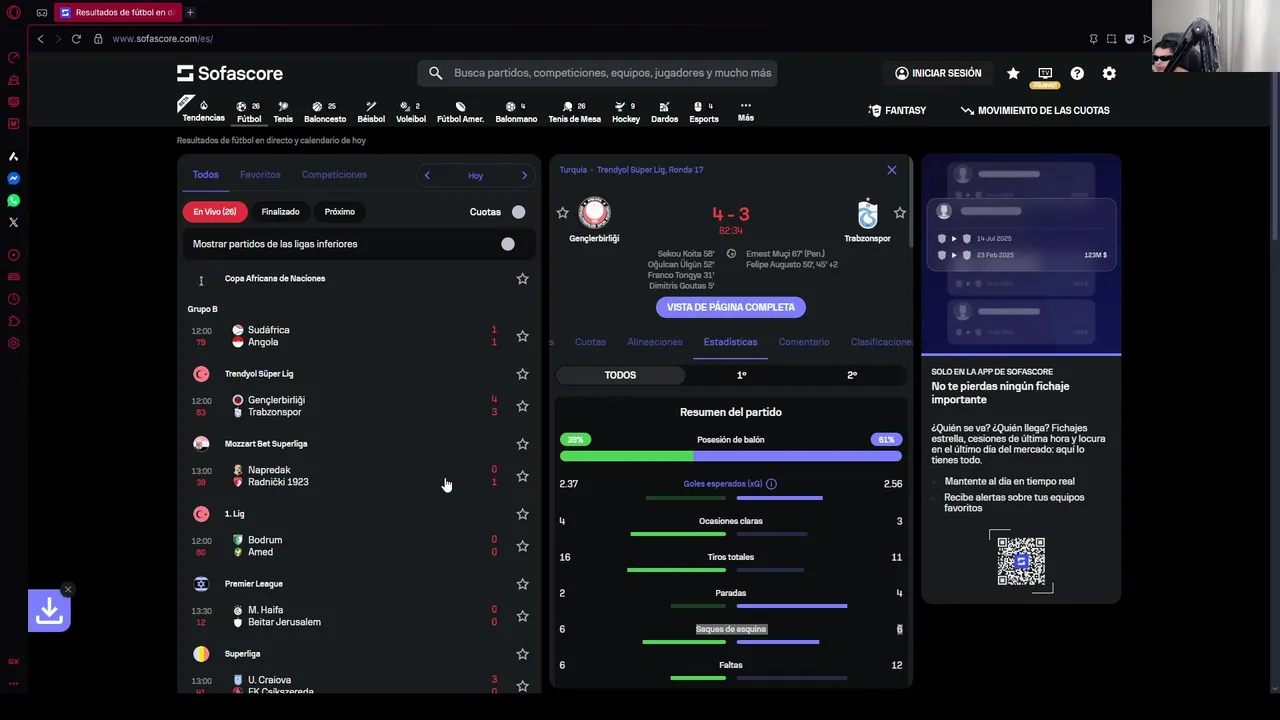Image resolution: width=1280 pixels, height=720 pixels.
Task: Select the Voleibol sport icon
Action: click(411, 112)
